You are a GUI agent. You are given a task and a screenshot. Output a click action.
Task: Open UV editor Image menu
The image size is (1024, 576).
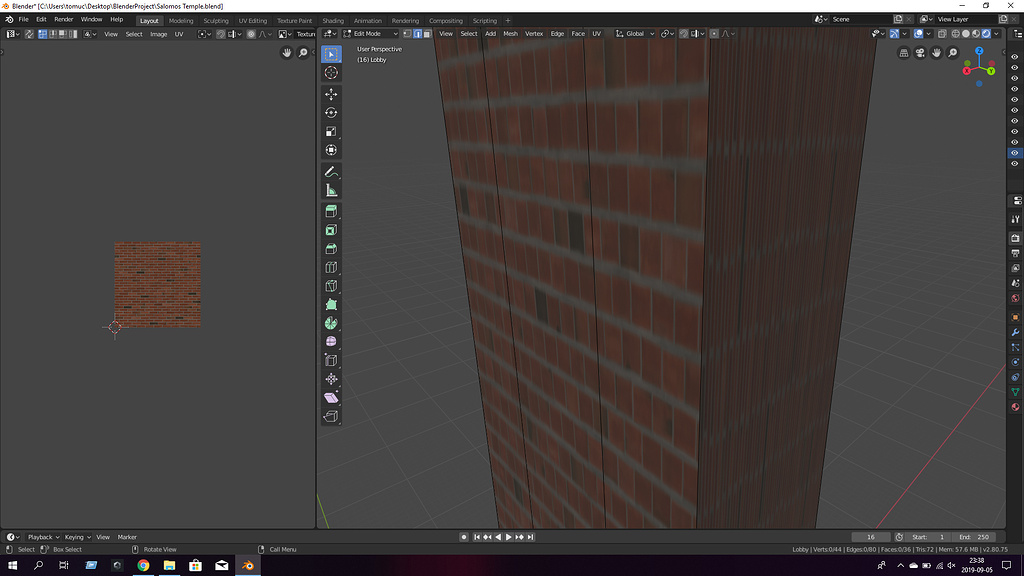(x=159, y=34)
